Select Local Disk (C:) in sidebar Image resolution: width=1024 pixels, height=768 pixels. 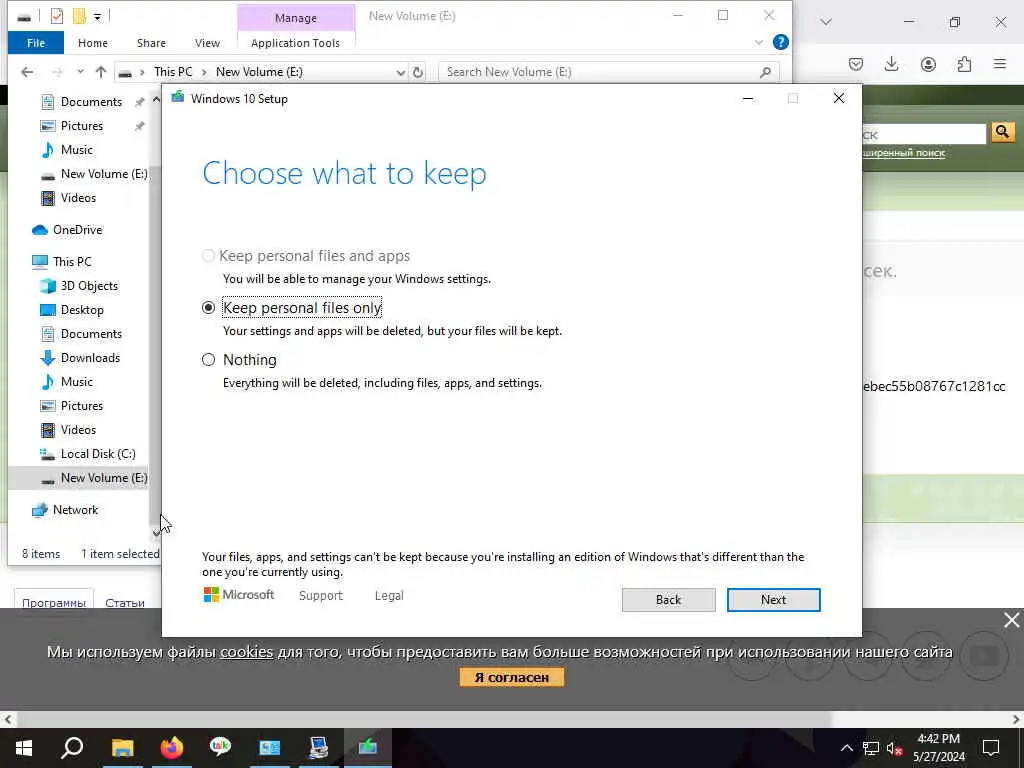pyautogui.click(x=98, y=454)
